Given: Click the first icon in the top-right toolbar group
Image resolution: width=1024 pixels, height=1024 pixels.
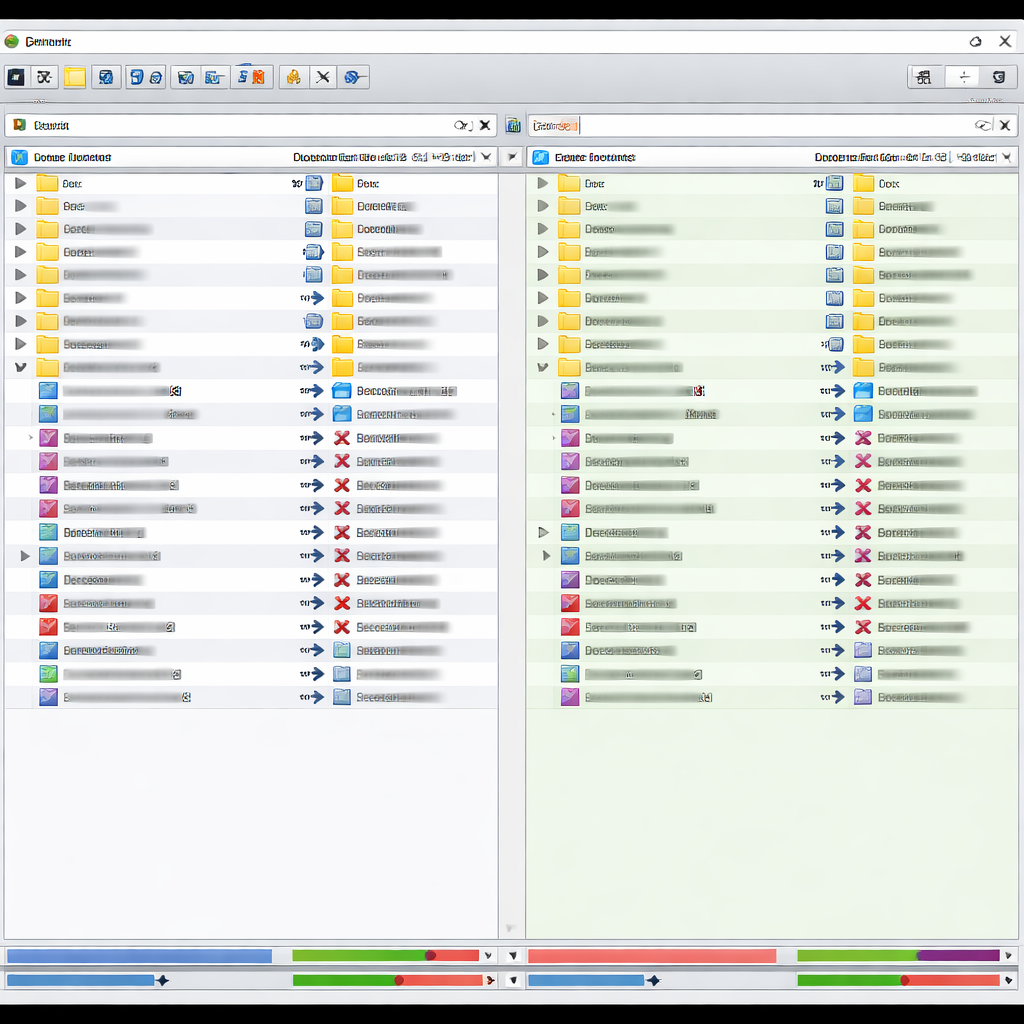Looking at the screenshot, I should pyautogui.click(x=924, y=77).
